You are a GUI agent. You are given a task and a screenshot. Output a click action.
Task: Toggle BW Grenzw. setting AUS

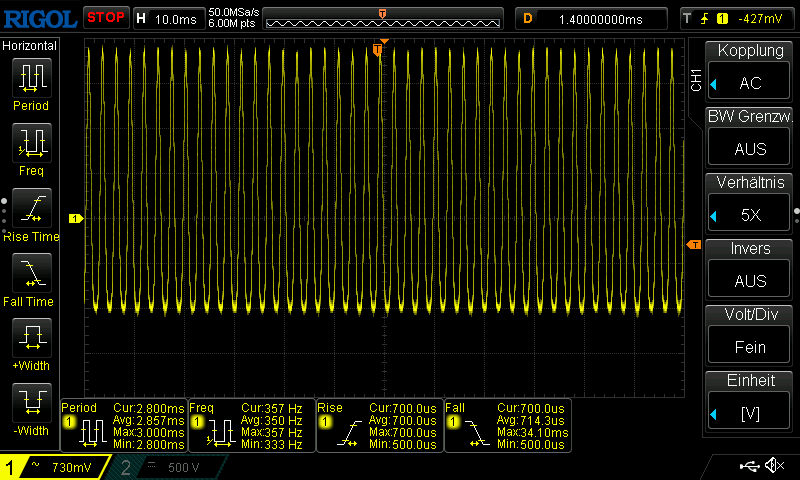pos(749,148)
